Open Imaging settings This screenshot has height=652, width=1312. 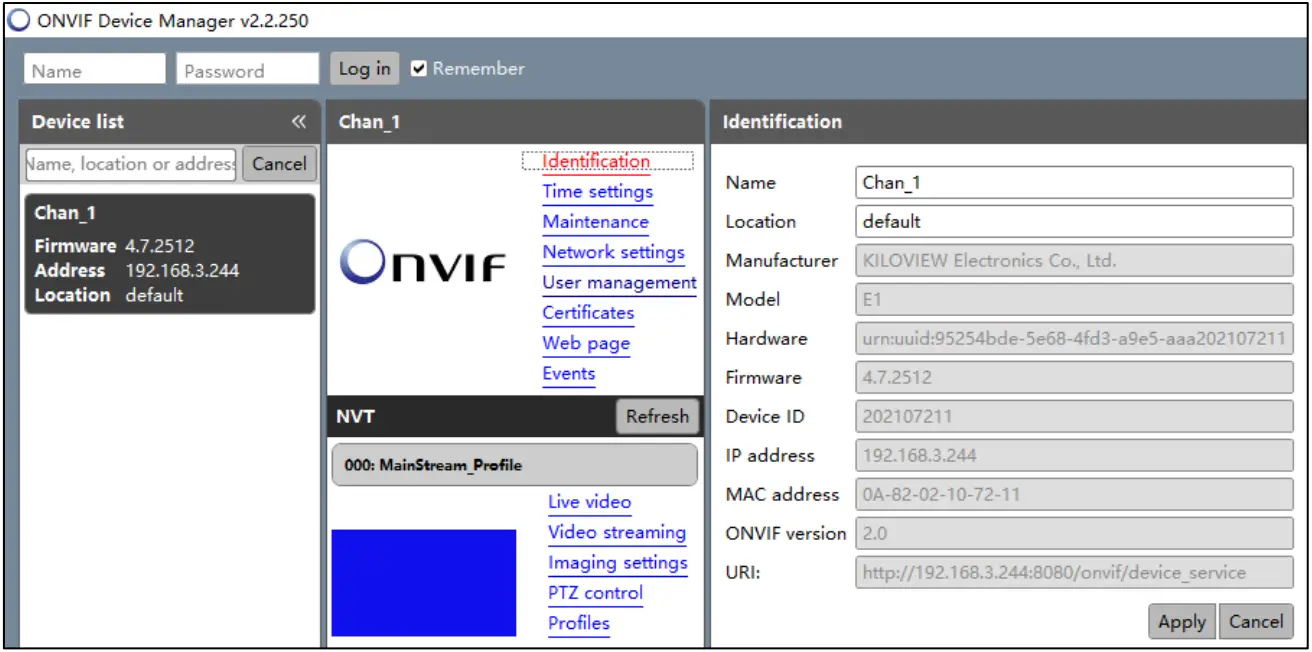[x=618, y=563]
